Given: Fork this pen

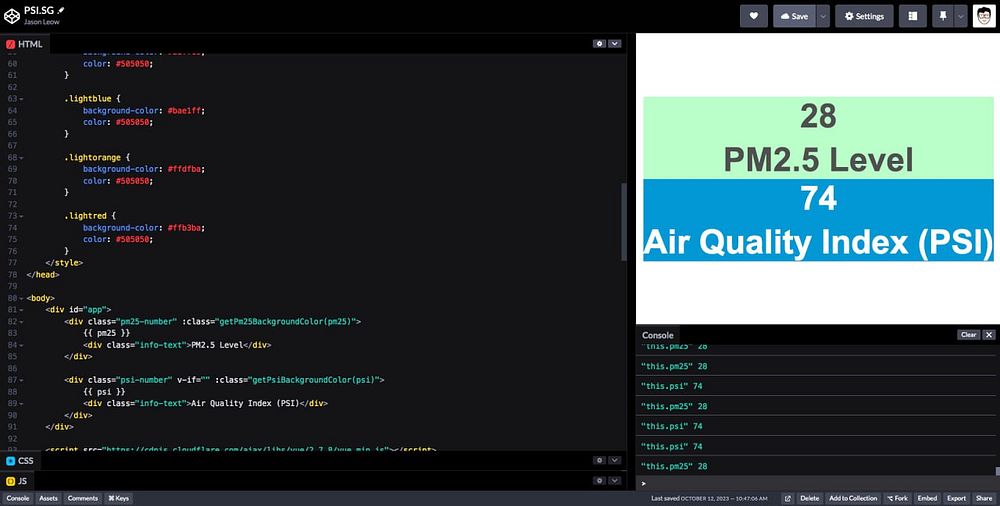Looking at the screenshot, I should point(897,498).
